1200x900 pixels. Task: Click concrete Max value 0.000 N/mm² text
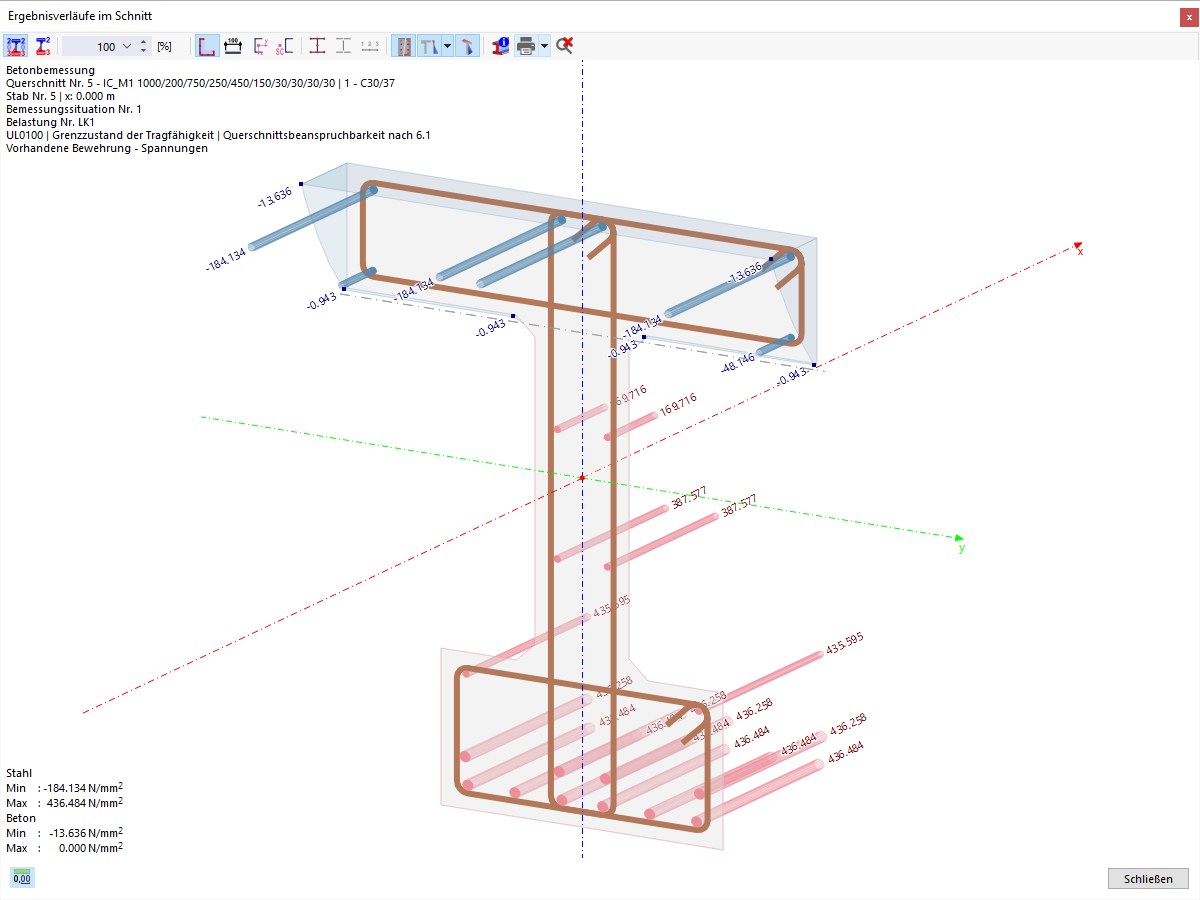[91, 848]
